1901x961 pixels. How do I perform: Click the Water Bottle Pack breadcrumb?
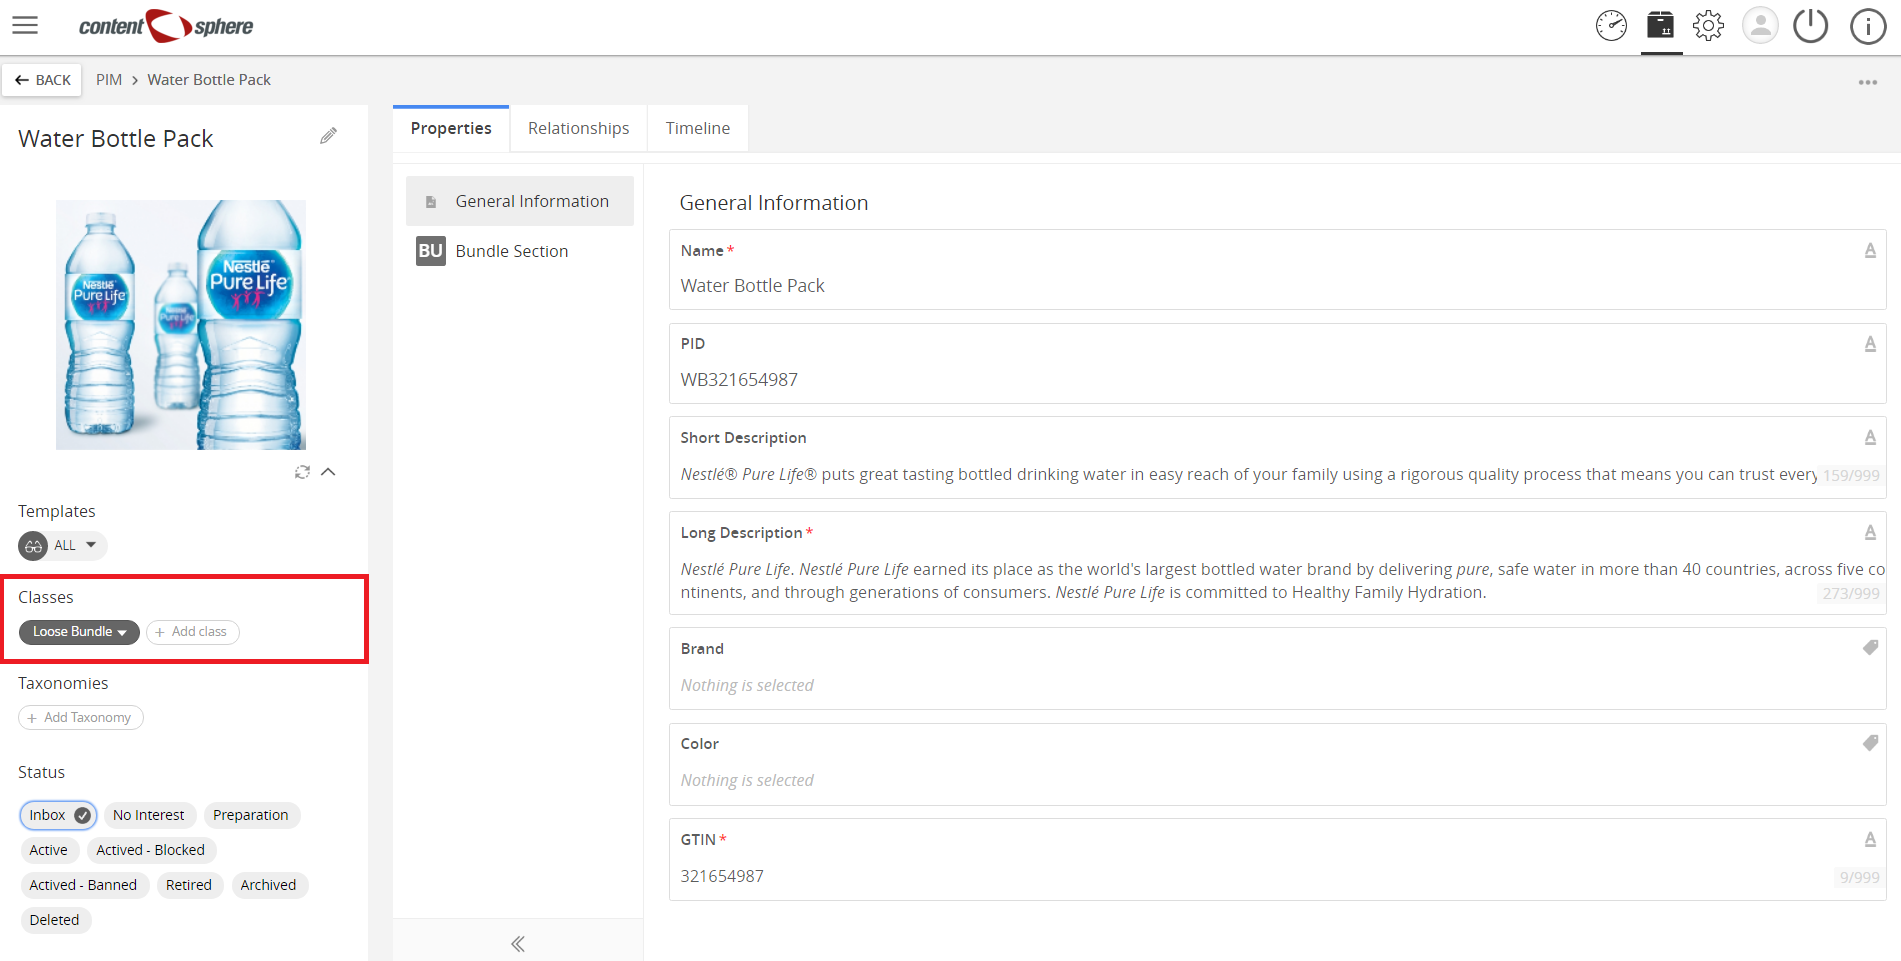(209, 80)
